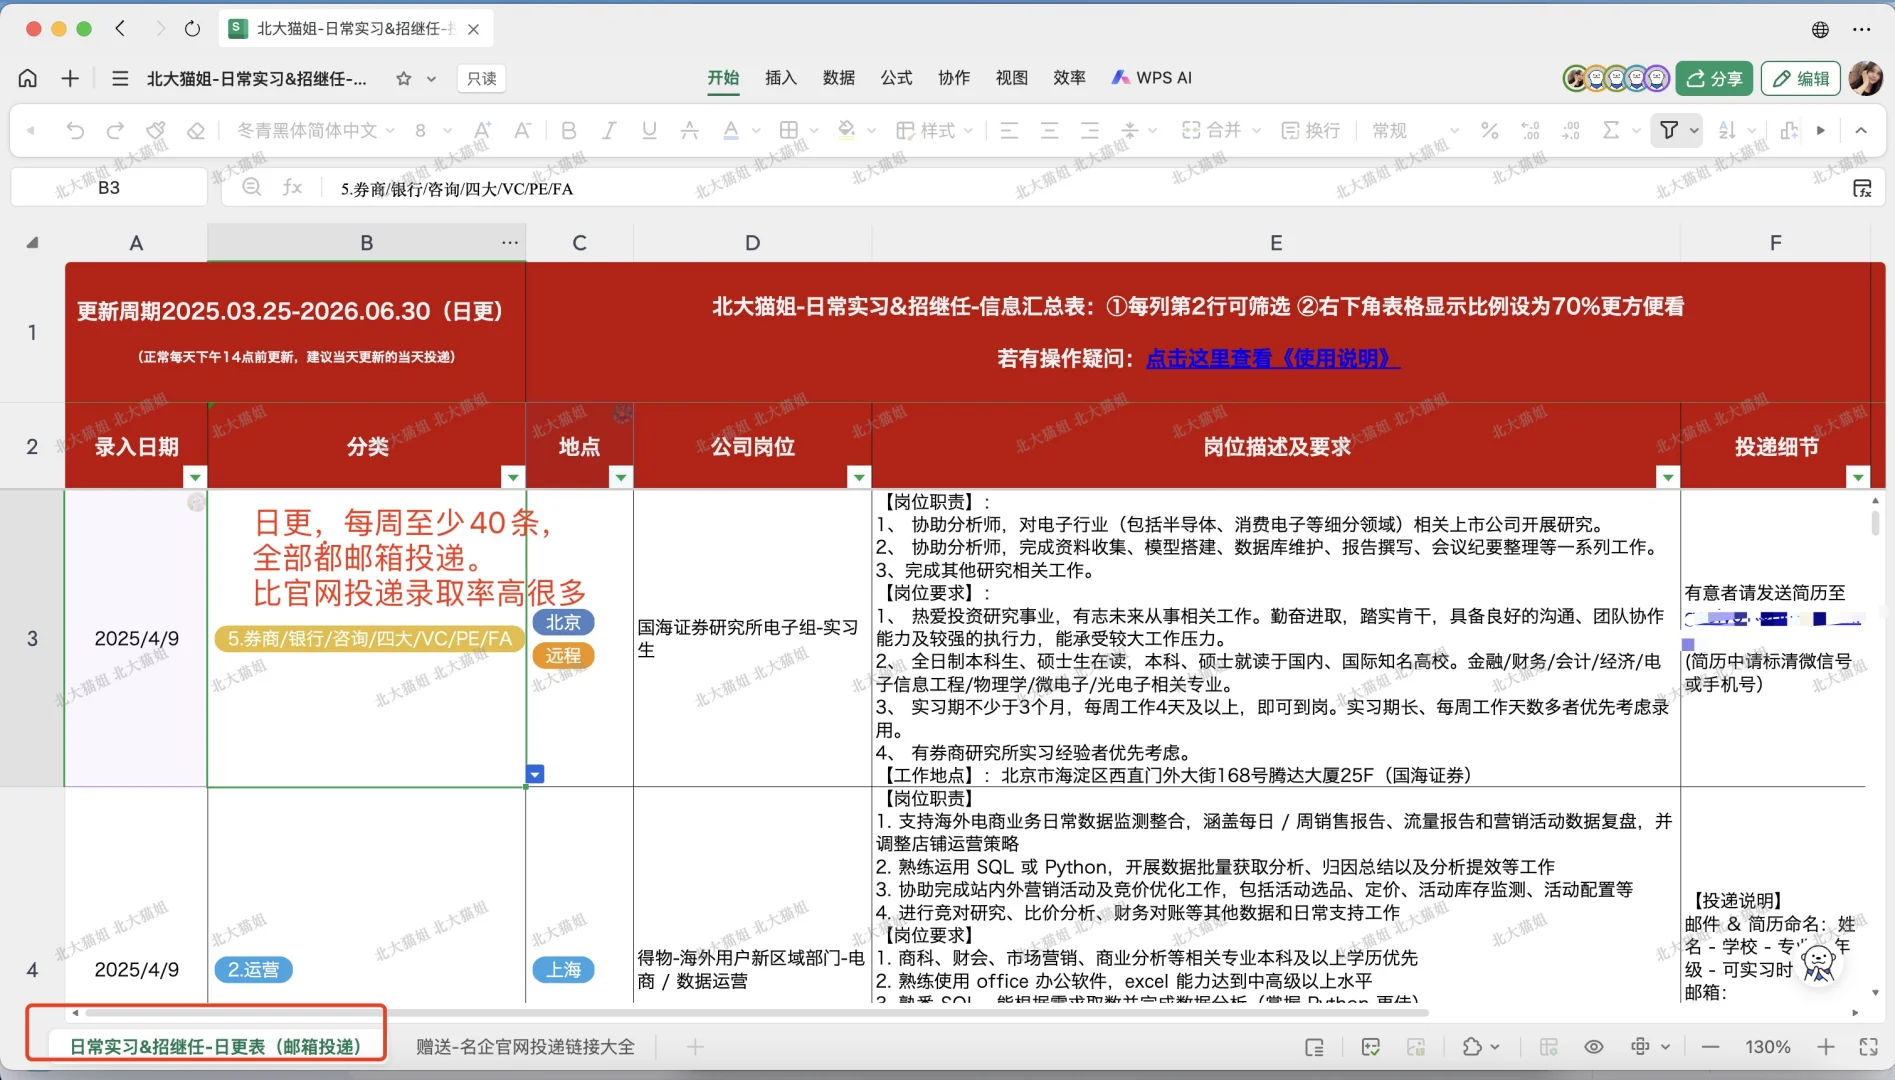Open the font family dropdown
This screenshot has height=1080, width=1895.
coord(315,130)
